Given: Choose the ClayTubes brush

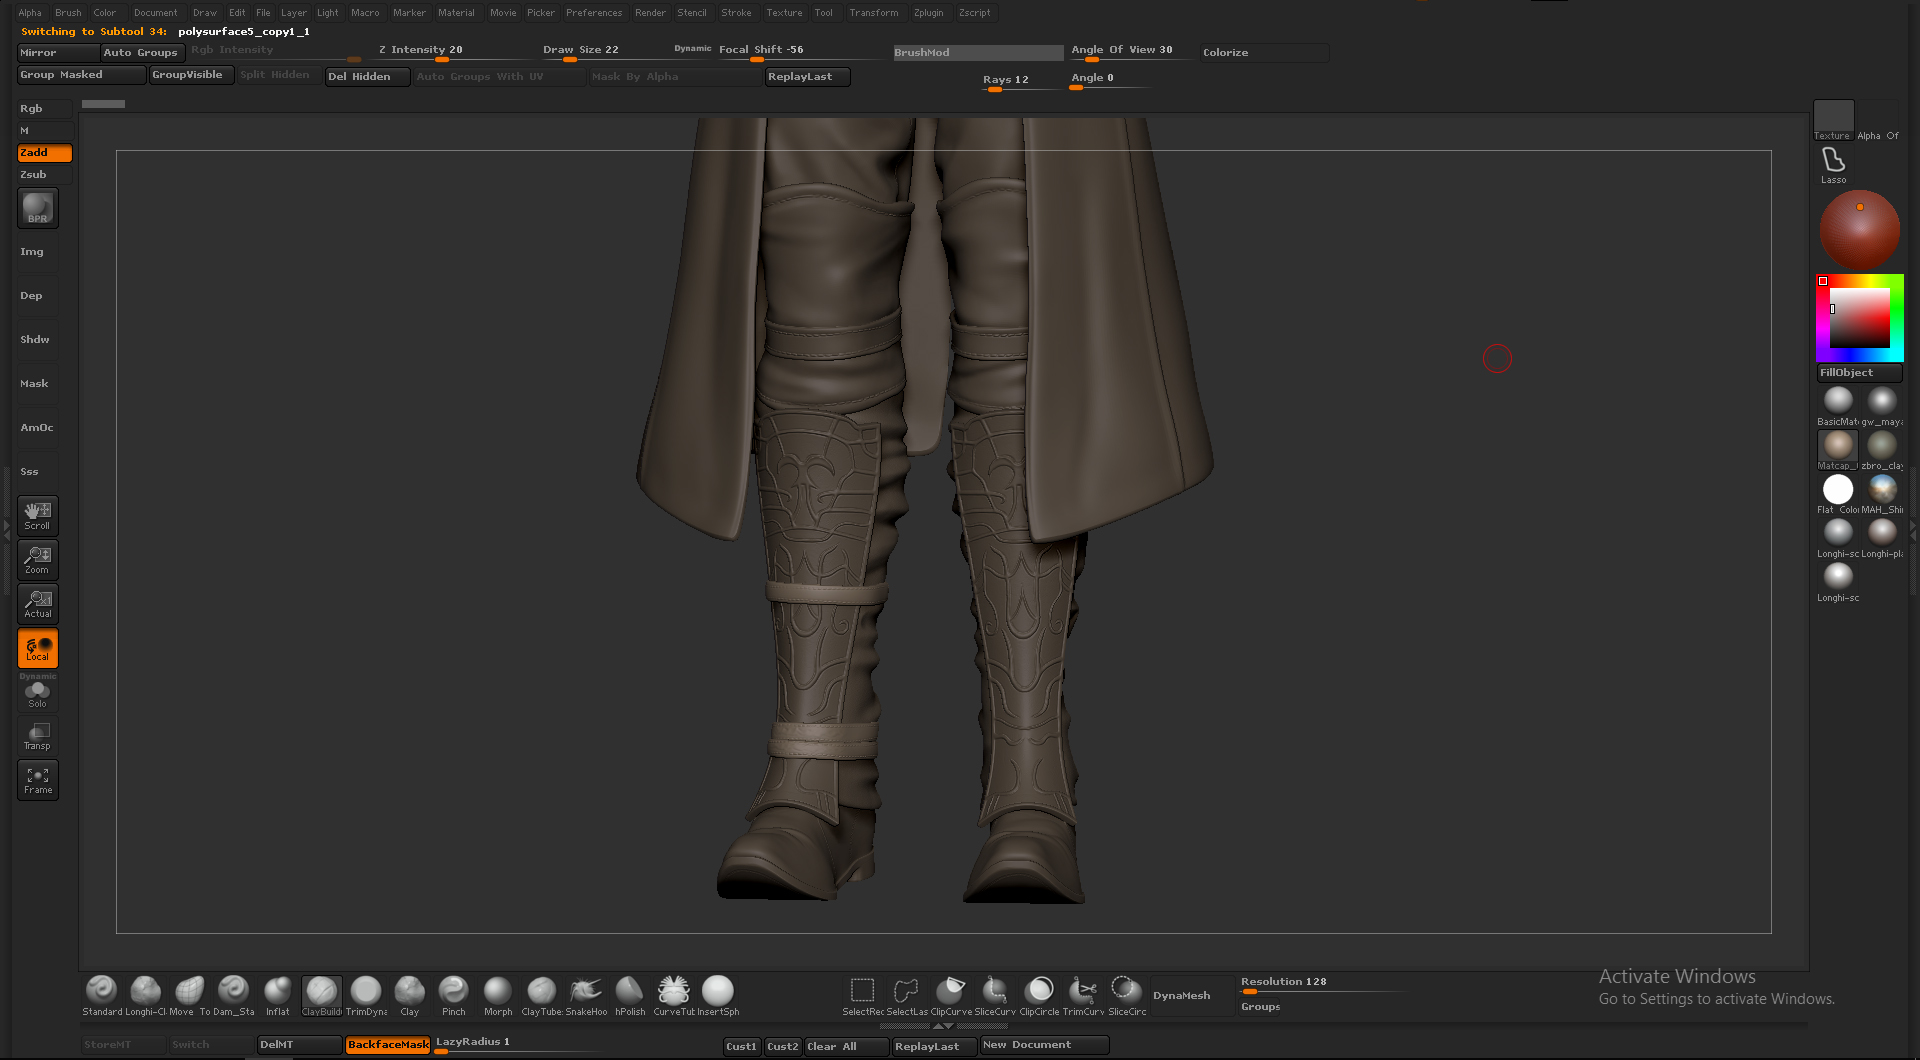Looking at the screenshot, I should point(541,995).
